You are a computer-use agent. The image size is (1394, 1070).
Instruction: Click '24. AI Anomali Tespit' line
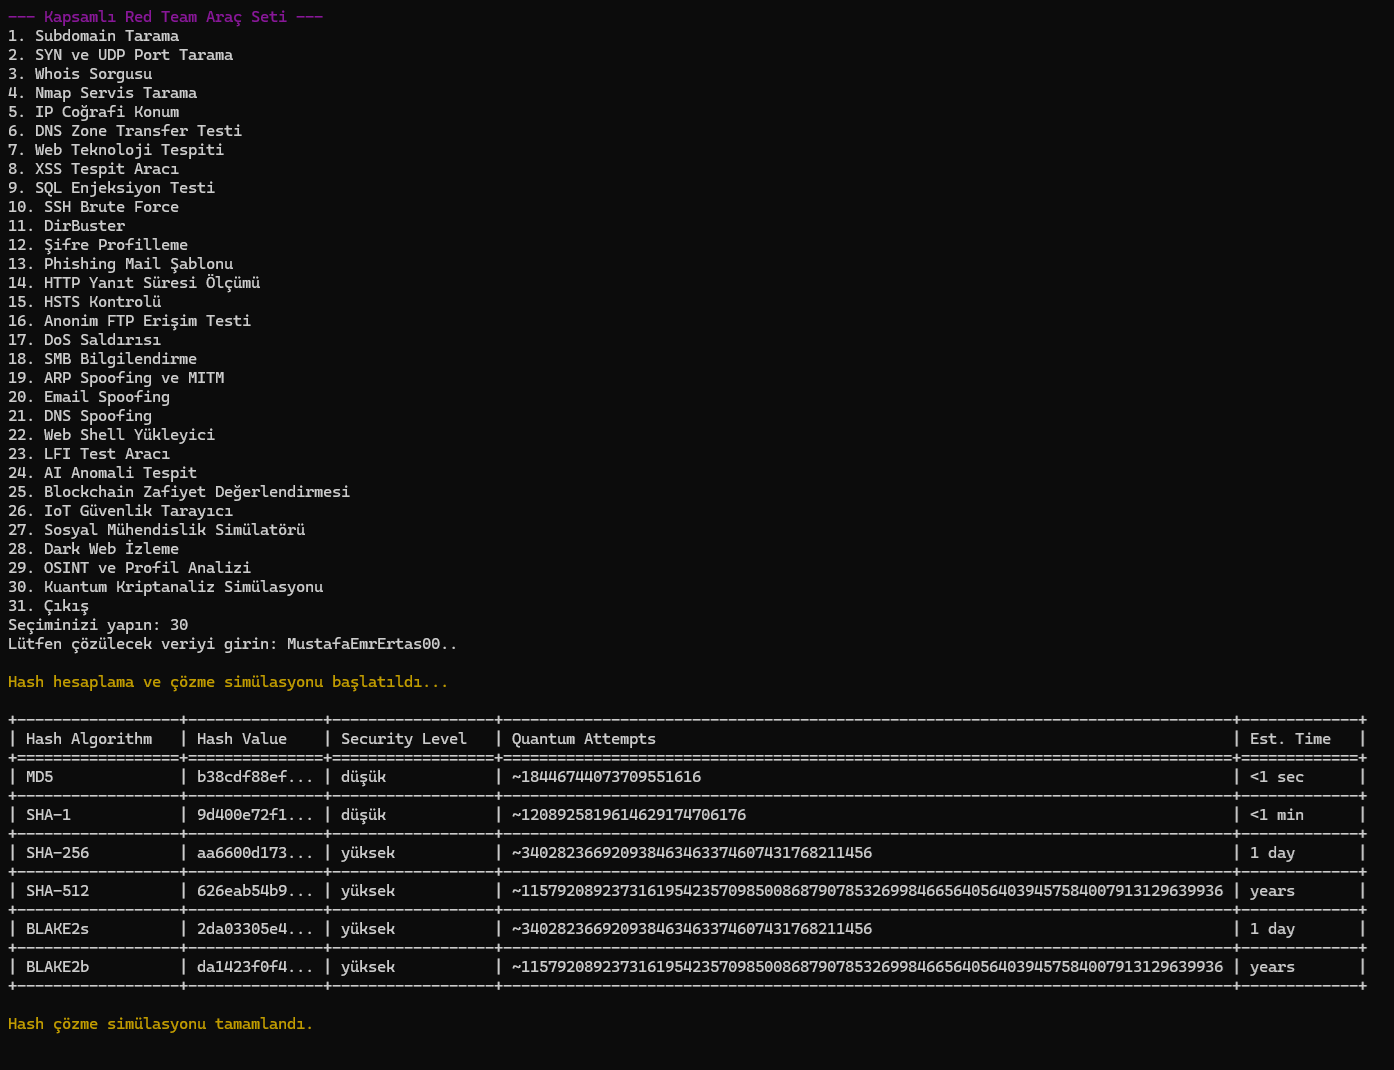click(102, 473)
